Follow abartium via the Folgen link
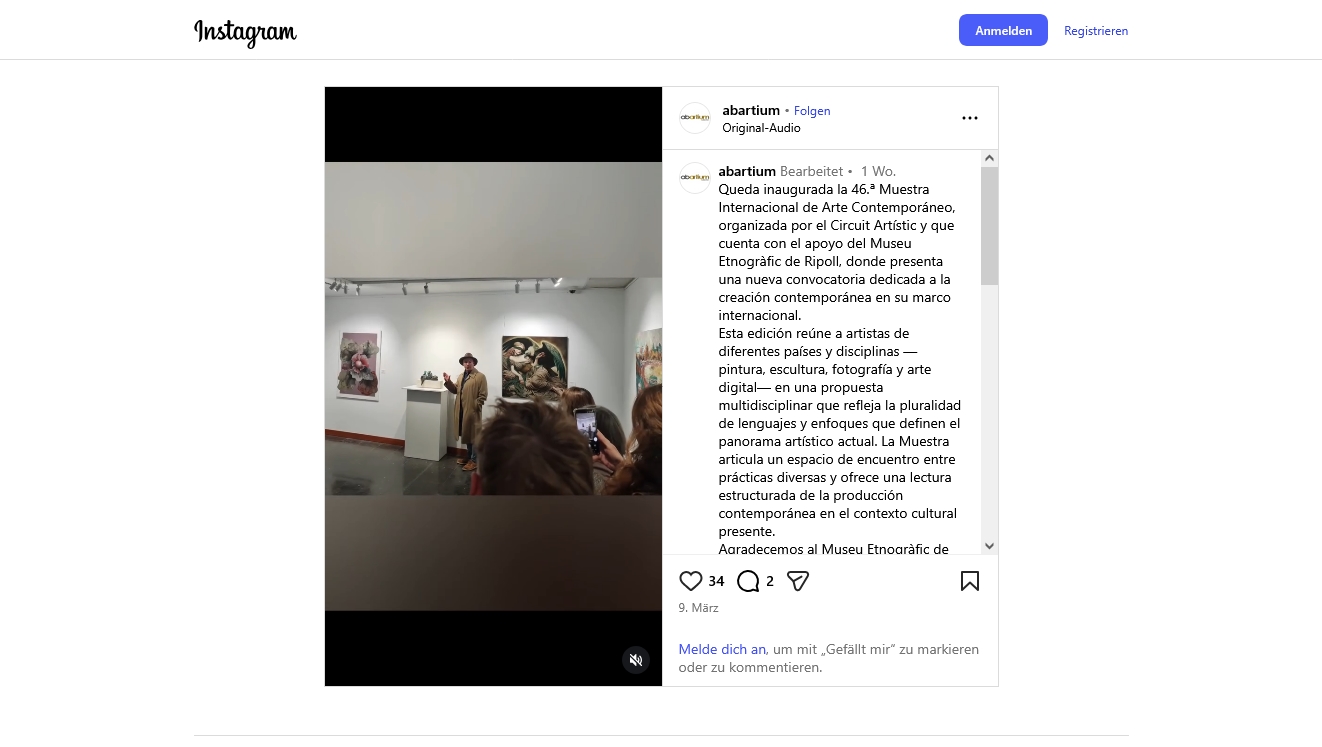The height and width of the screenshot is (747, 1322). (x=812, y=111)
